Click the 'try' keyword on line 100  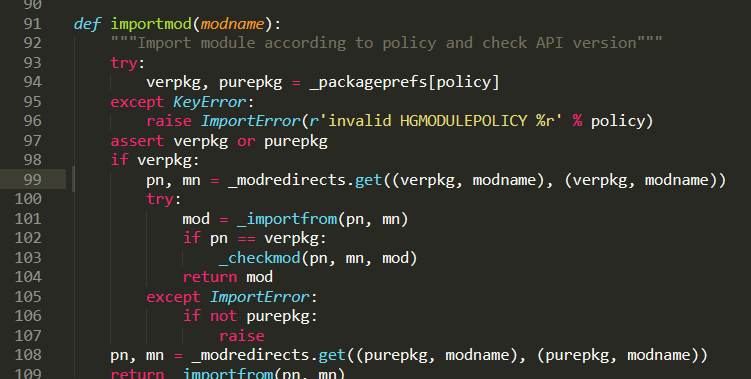coord(160,199)
